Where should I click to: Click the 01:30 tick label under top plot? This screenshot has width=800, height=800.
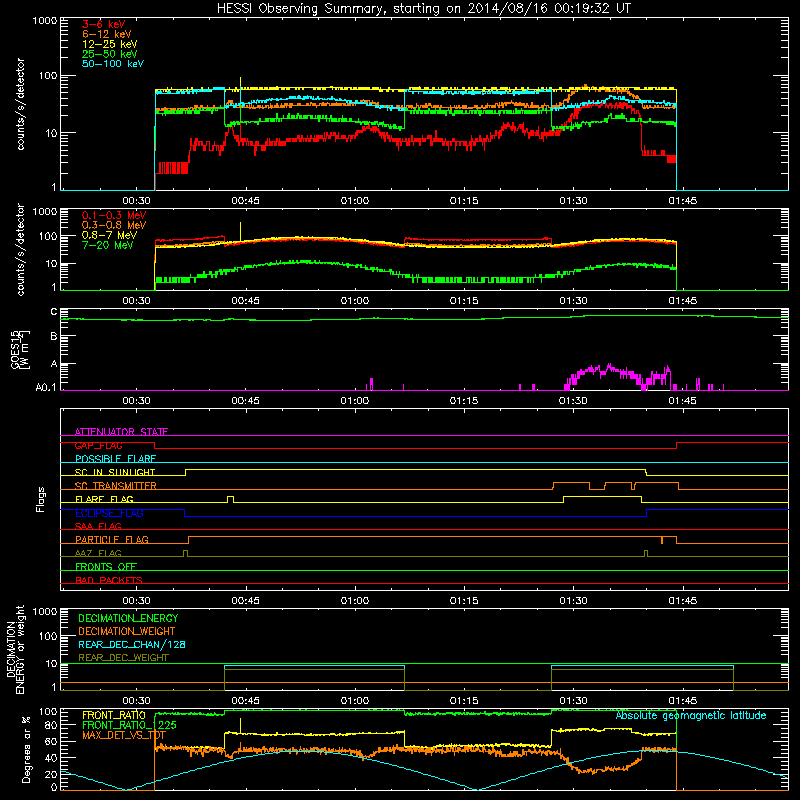pos(573,201)
